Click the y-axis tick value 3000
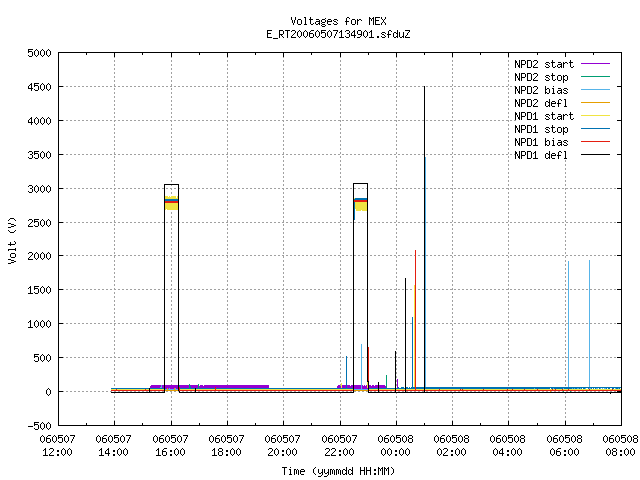640x480 pixels. point(39,189)
